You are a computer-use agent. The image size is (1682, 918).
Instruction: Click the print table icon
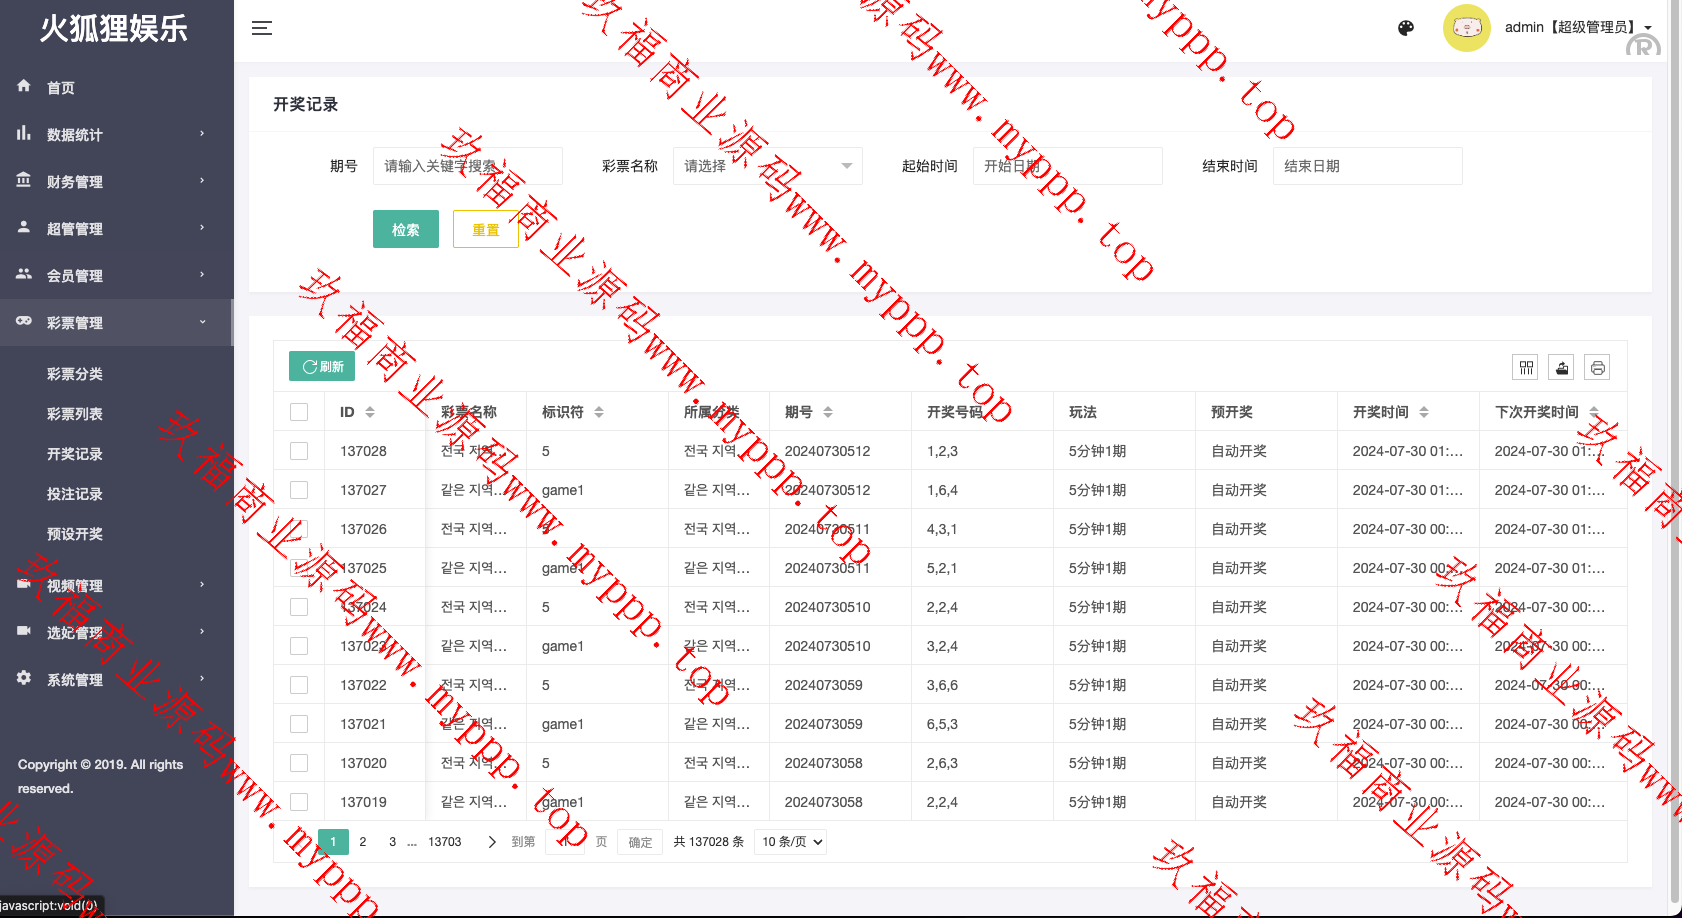tap(1598, 368)
